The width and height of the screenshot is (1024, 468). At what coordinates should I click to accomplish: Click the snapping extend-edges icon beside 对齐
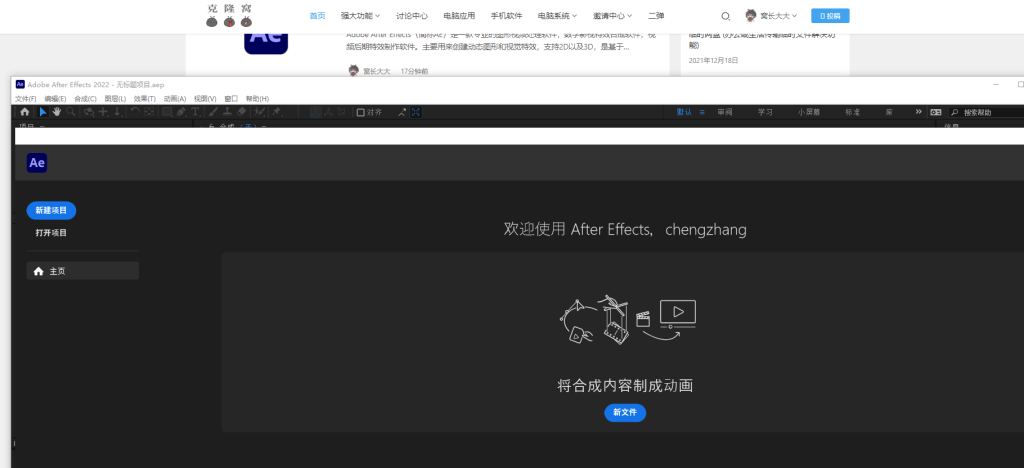pos(402,112)
